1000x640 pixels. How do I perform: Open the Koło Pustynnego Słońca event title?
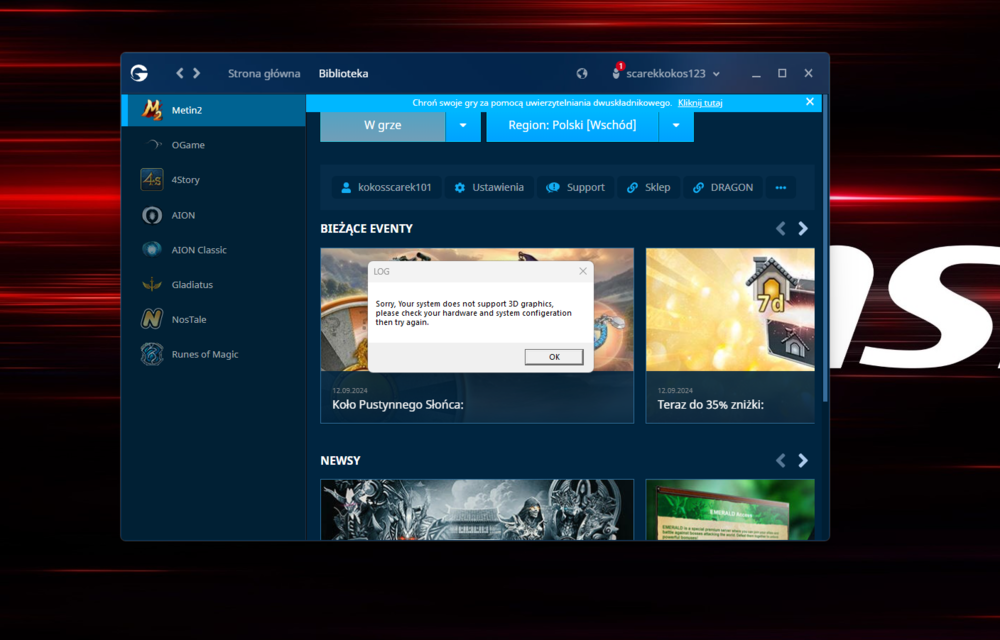[397, 405]
